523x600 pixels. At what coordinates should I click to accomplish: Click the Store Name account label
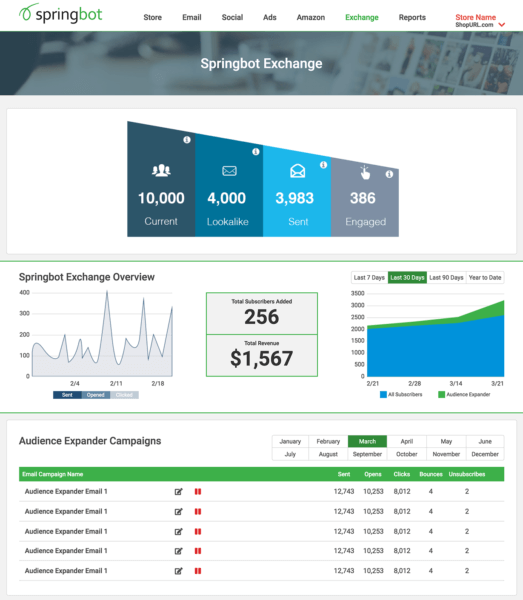(x=475, y=17)
